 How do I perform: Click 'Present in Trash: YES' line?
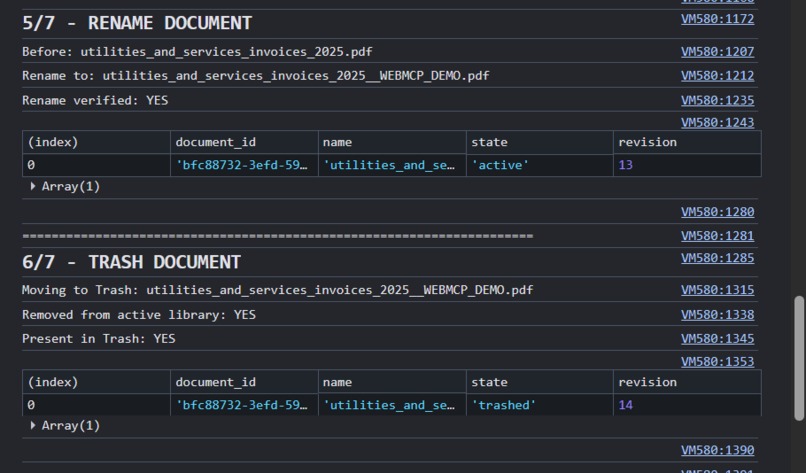99,339
